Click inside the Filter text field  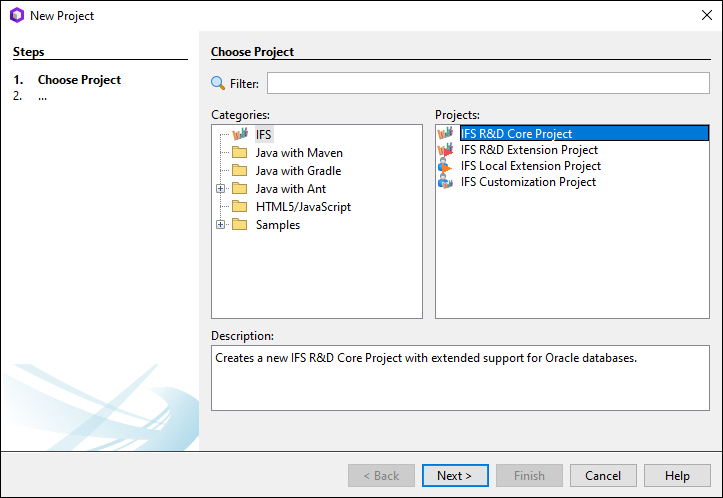pyautogui.click(x=487, y=84)
